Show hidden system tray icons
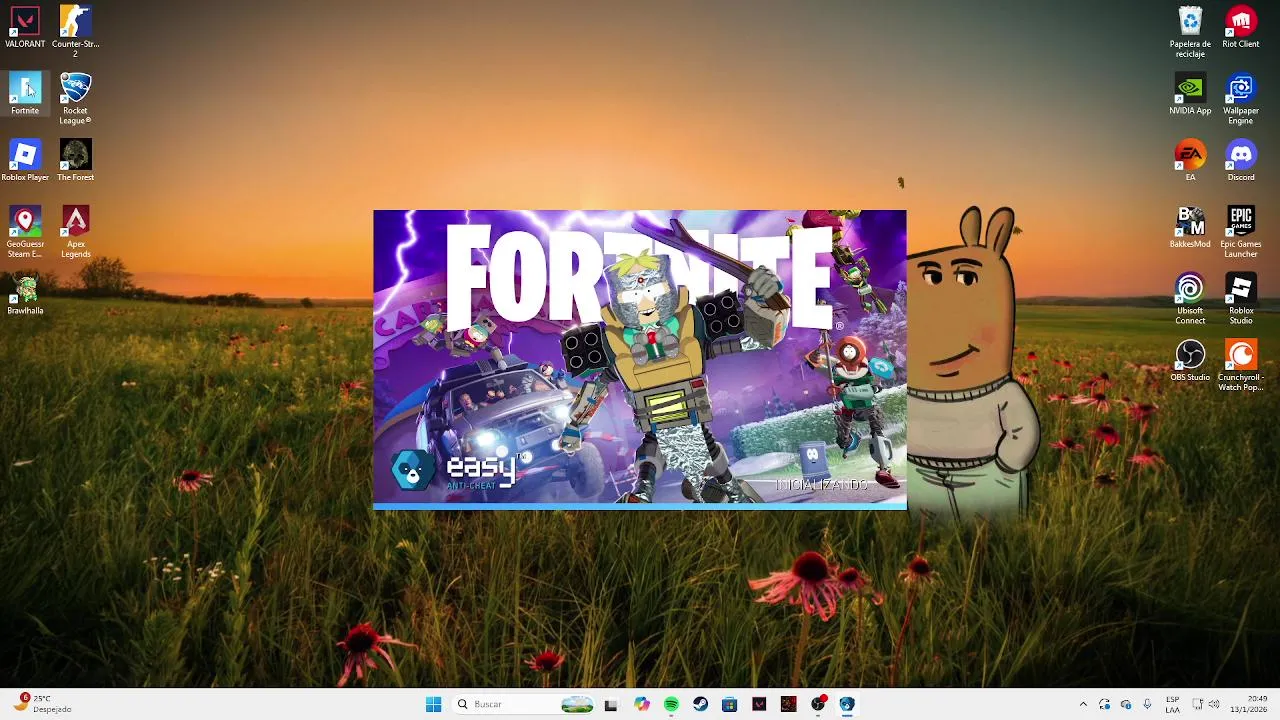 1083,704
